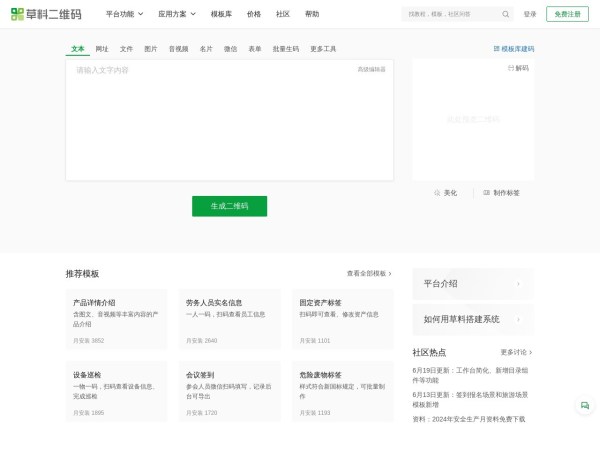This screenshot has width=600, height=450.
Task: Open the 模板库 menu item
Action: [x=221, y=14]
